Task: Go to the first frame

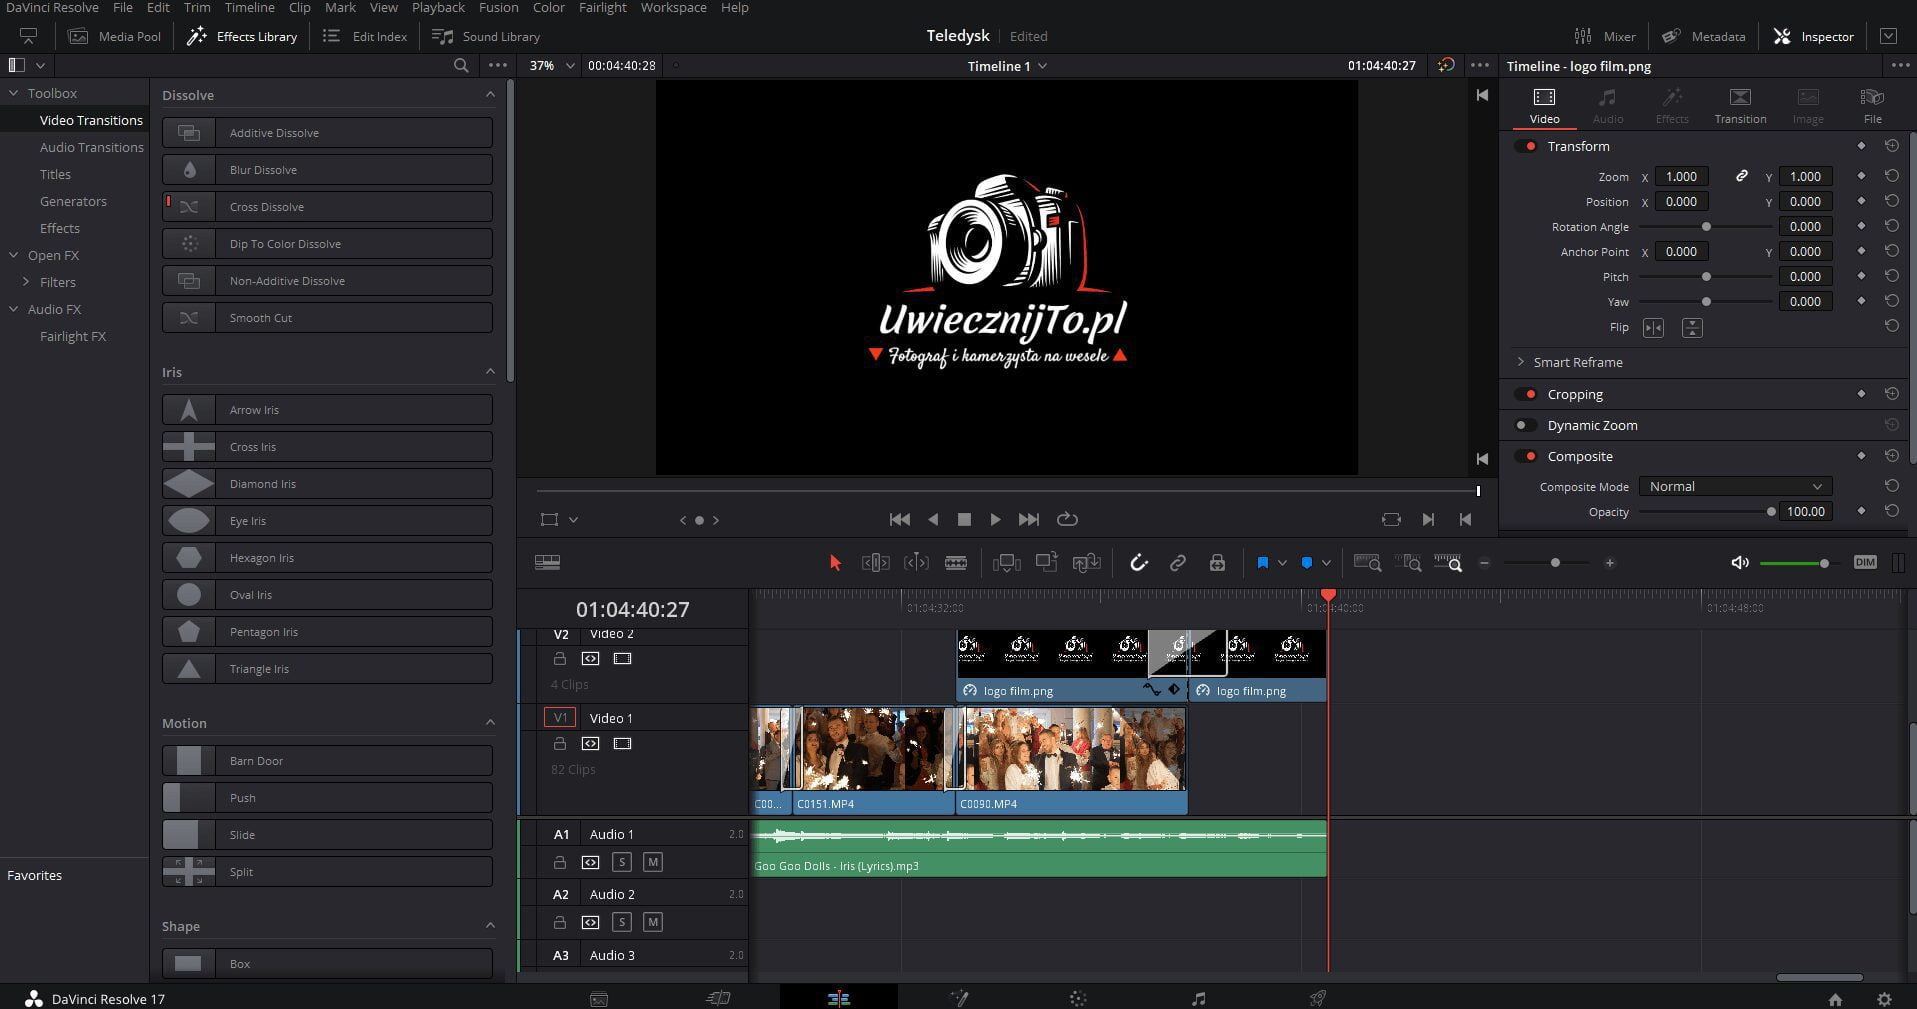Action: coord(900,519)
